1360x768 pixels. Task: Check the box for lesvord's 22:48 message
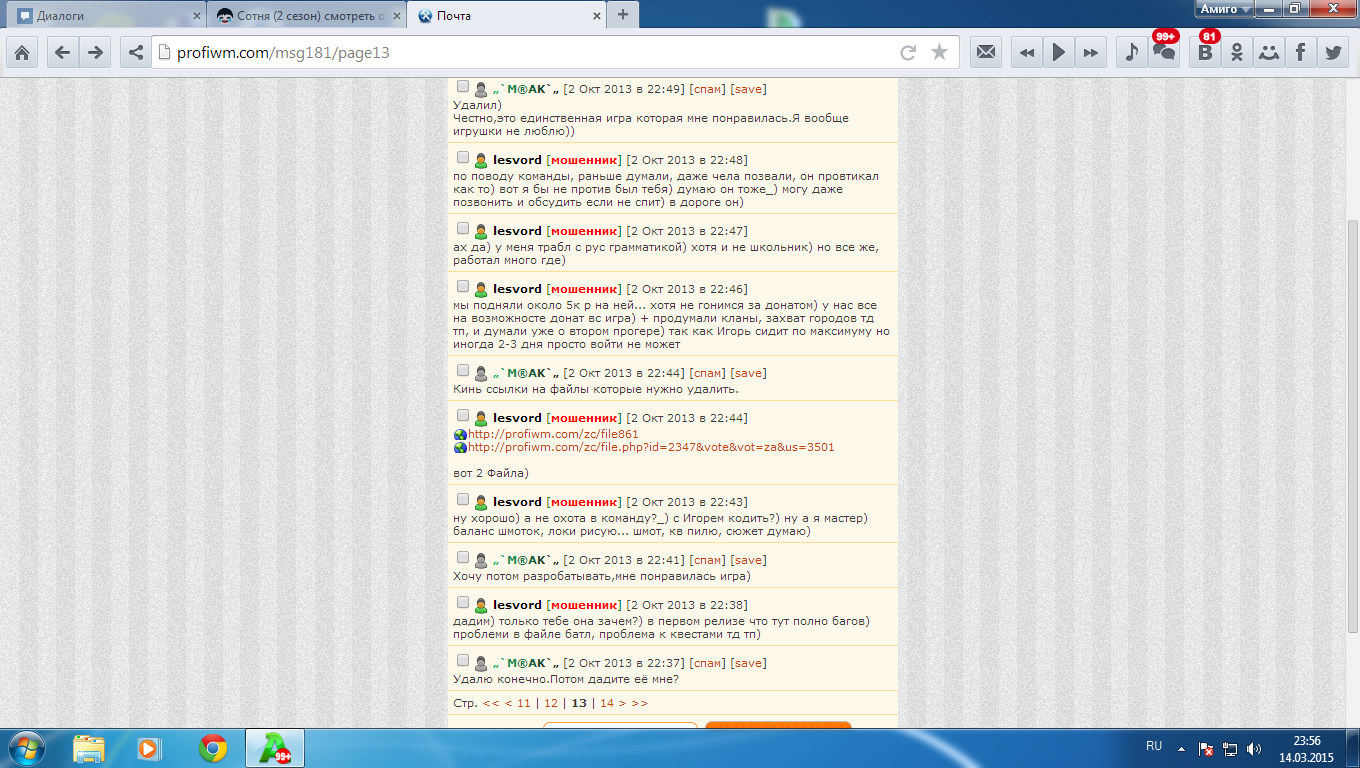[463, 158]
